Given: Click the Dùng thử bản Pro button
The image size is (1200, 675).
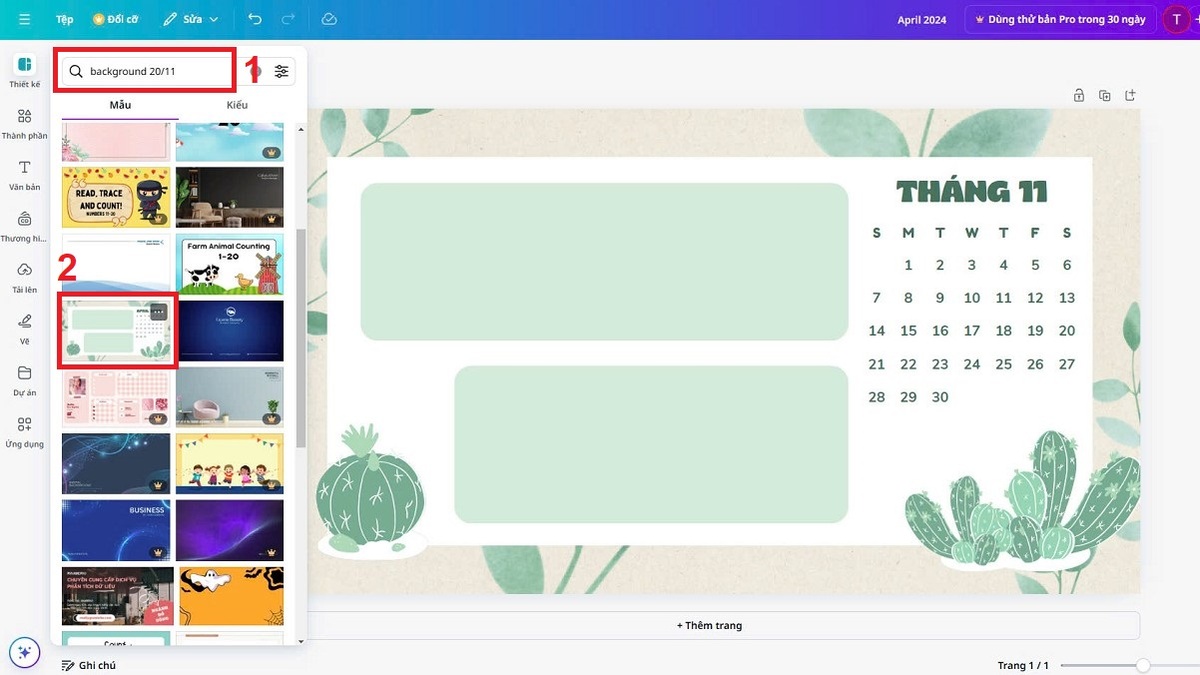Looking at the screenshot, I should click(x=1058, y=18).
